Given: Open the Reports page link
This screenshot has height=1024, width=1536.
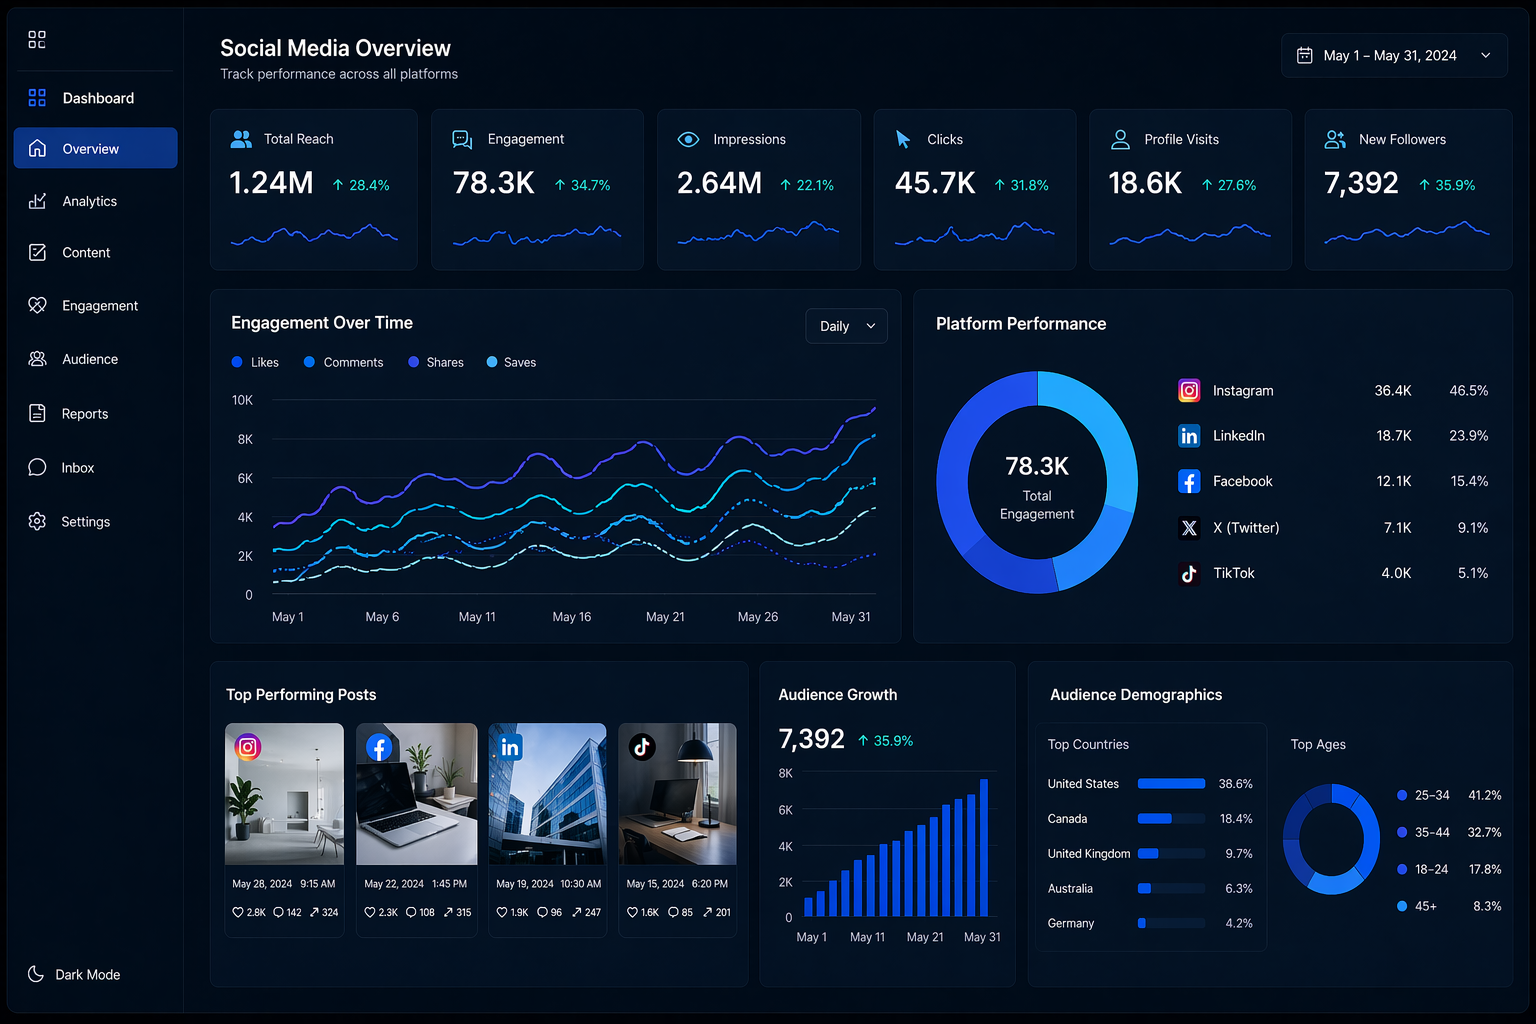Looking at the screenshot, I should click(x=84, y=414).
